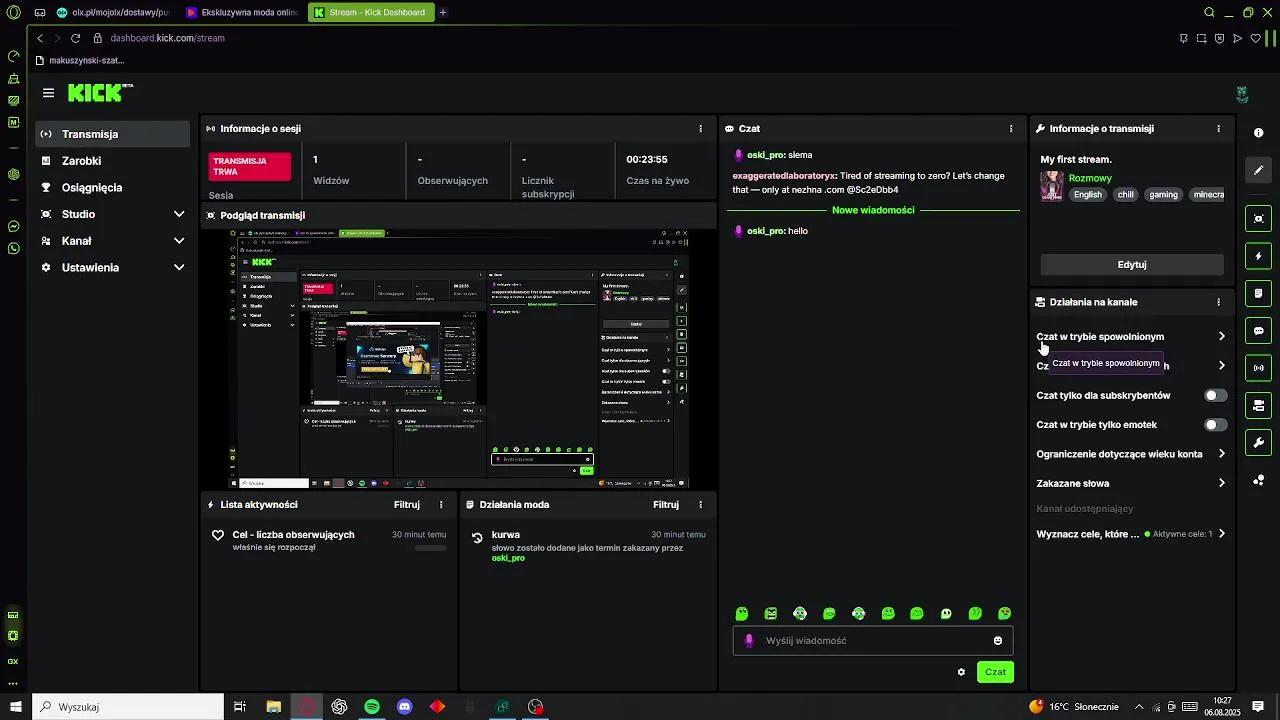This screenshot has width=1280, height=720.
Task: Open a new browser tab
Action: coord(443,12)
